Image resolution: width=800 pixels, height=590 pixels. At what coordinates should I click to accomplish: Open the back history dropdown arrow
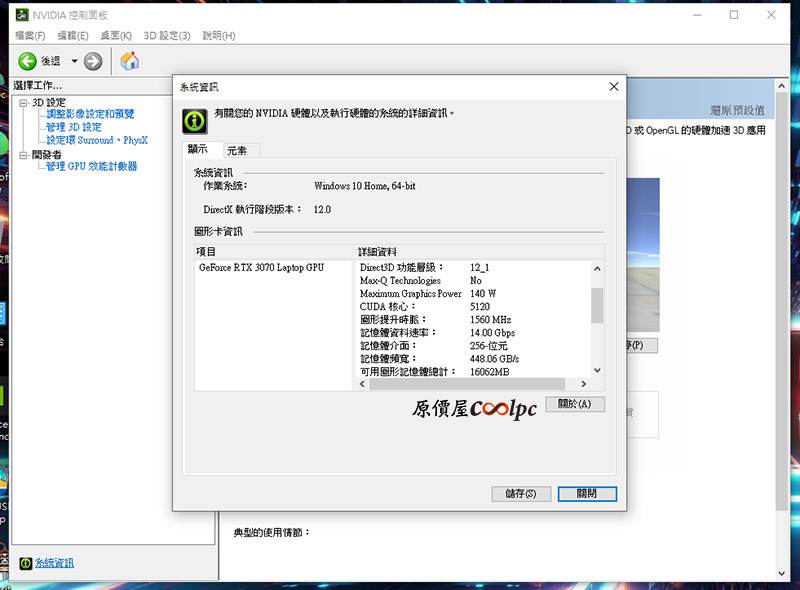[74, 61]
